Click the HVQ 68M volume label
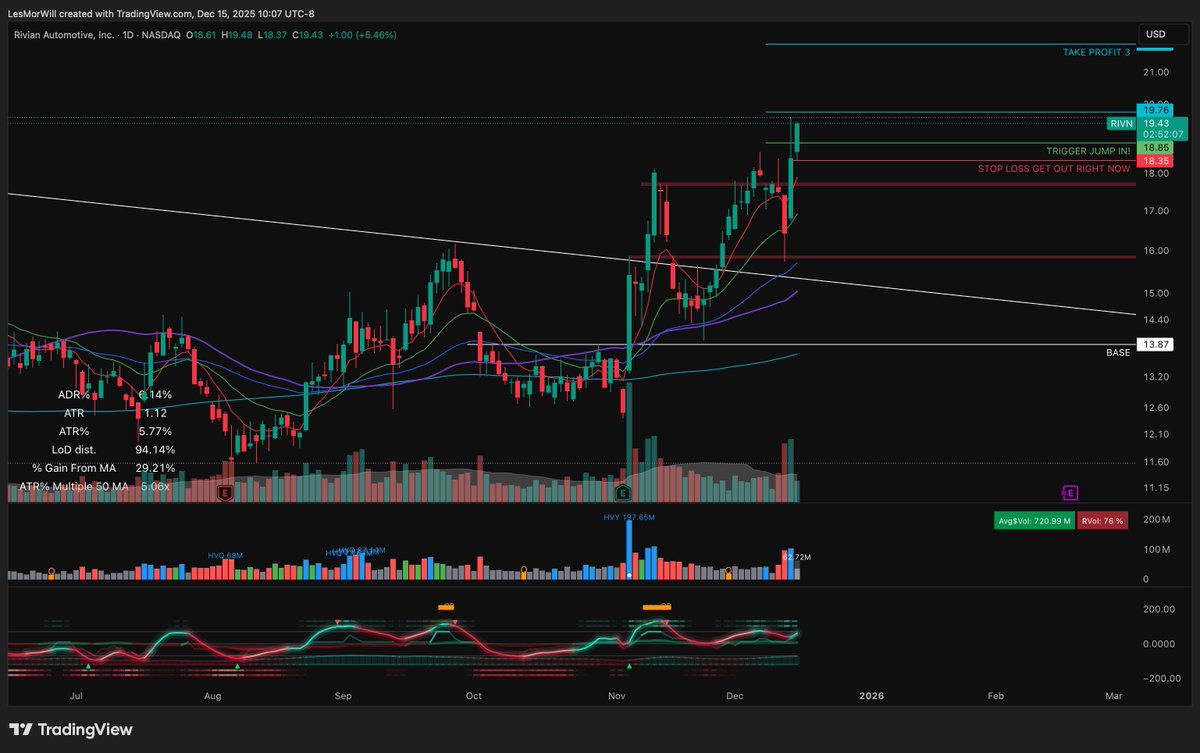The image size is (1200, 753). click(x=225, y=554)
